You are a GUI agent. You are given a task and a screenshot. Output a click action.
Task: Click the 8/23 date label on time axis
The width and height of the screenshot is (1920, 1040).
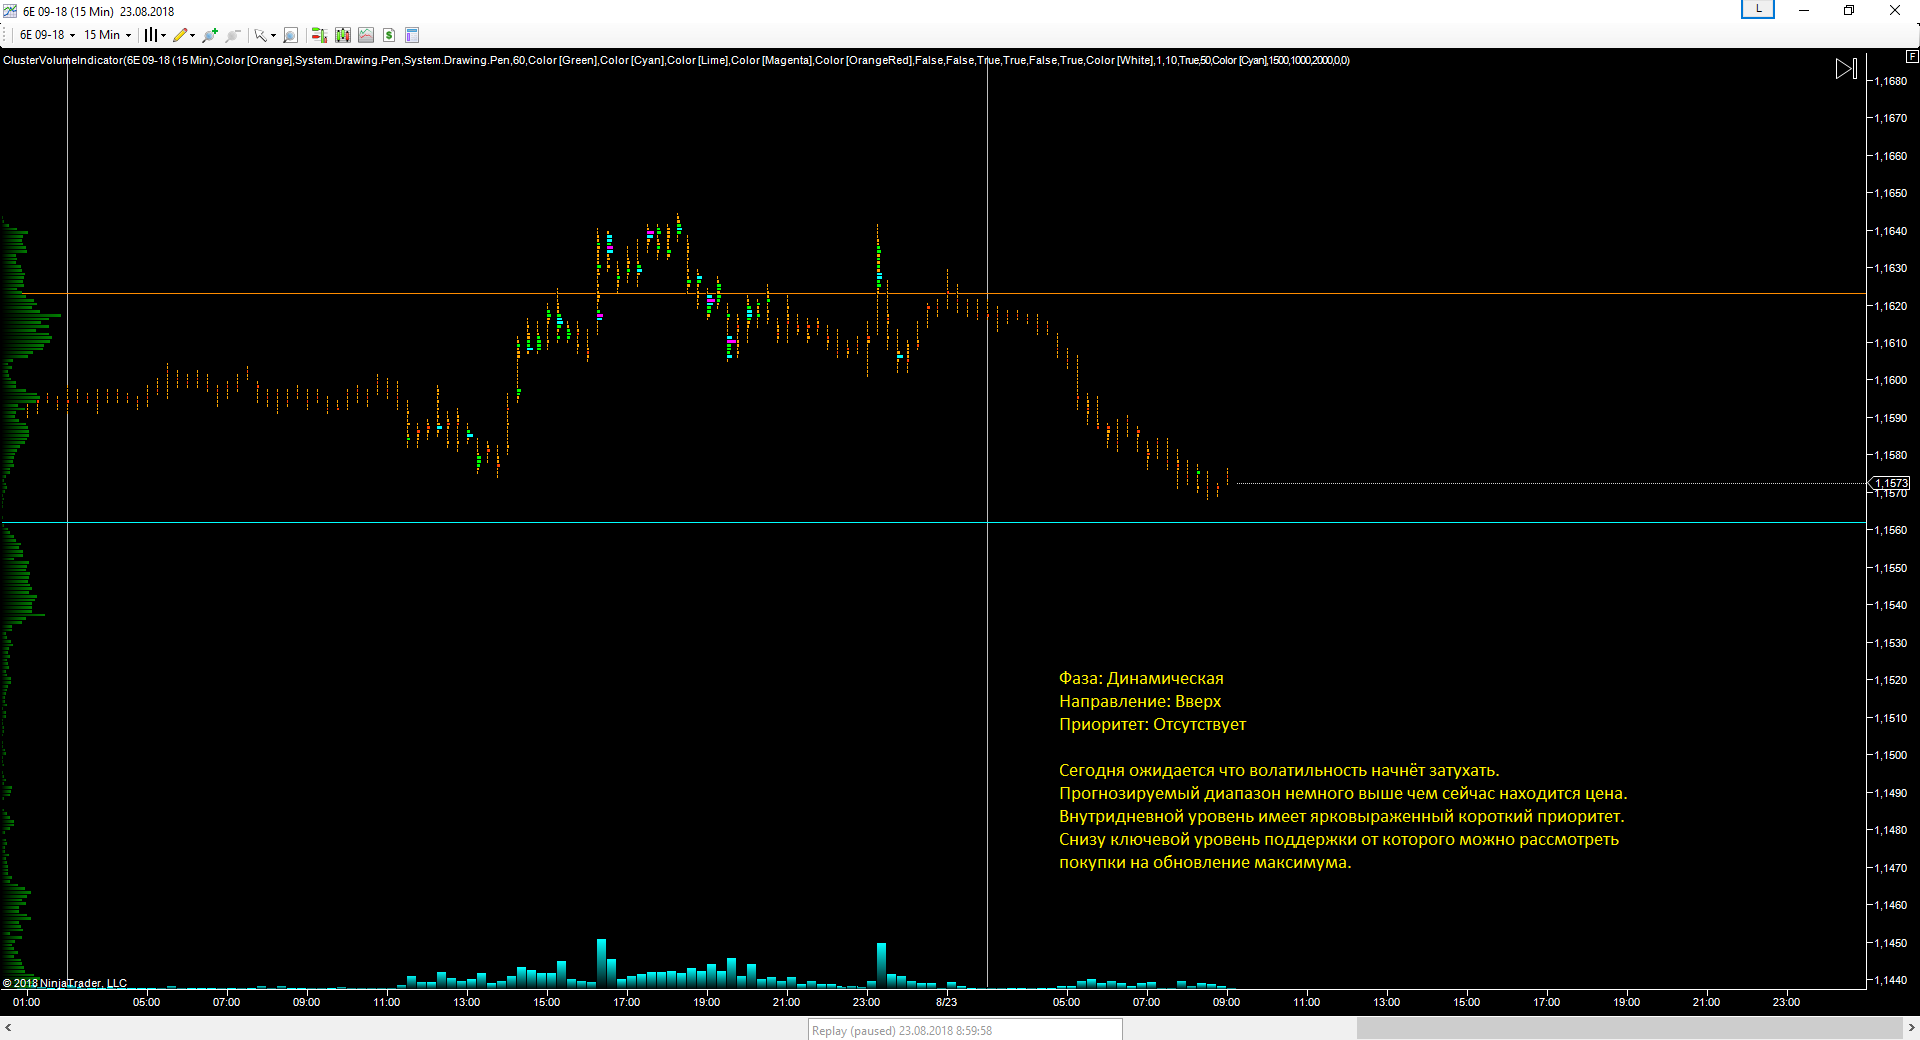[x=946, y=1002]
